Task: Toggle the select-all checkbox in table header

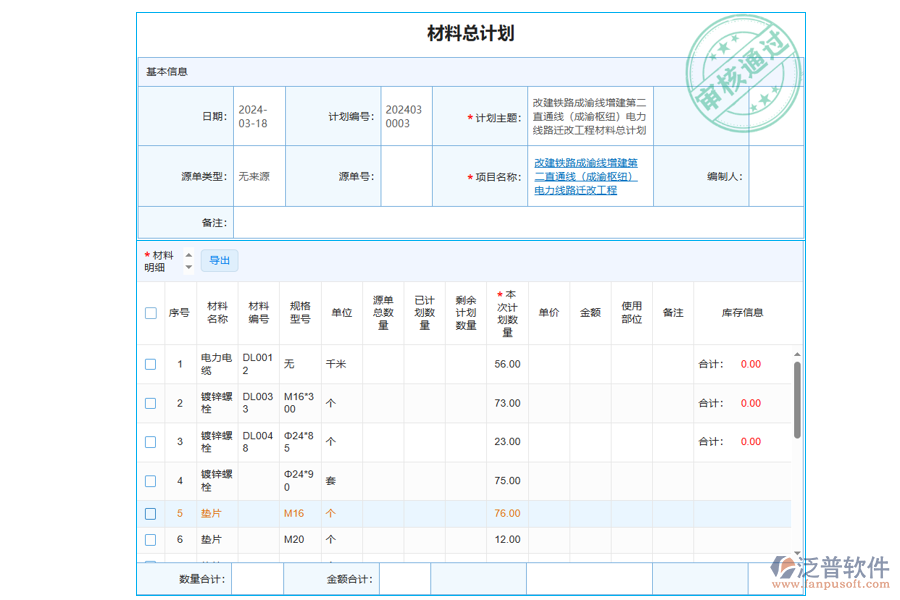Action: tap(151, 311)
